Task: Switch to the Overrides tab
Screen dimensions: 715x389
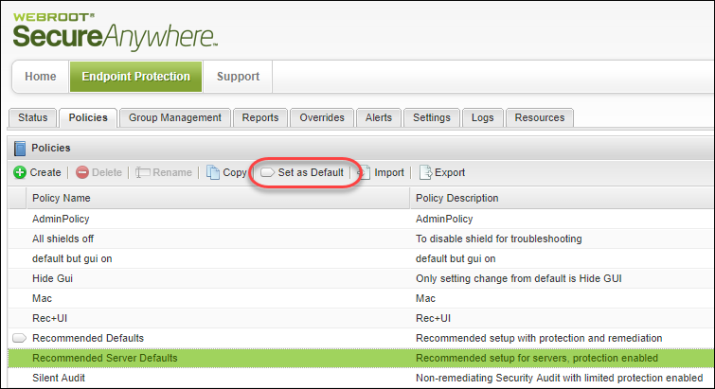Action: 322,118
